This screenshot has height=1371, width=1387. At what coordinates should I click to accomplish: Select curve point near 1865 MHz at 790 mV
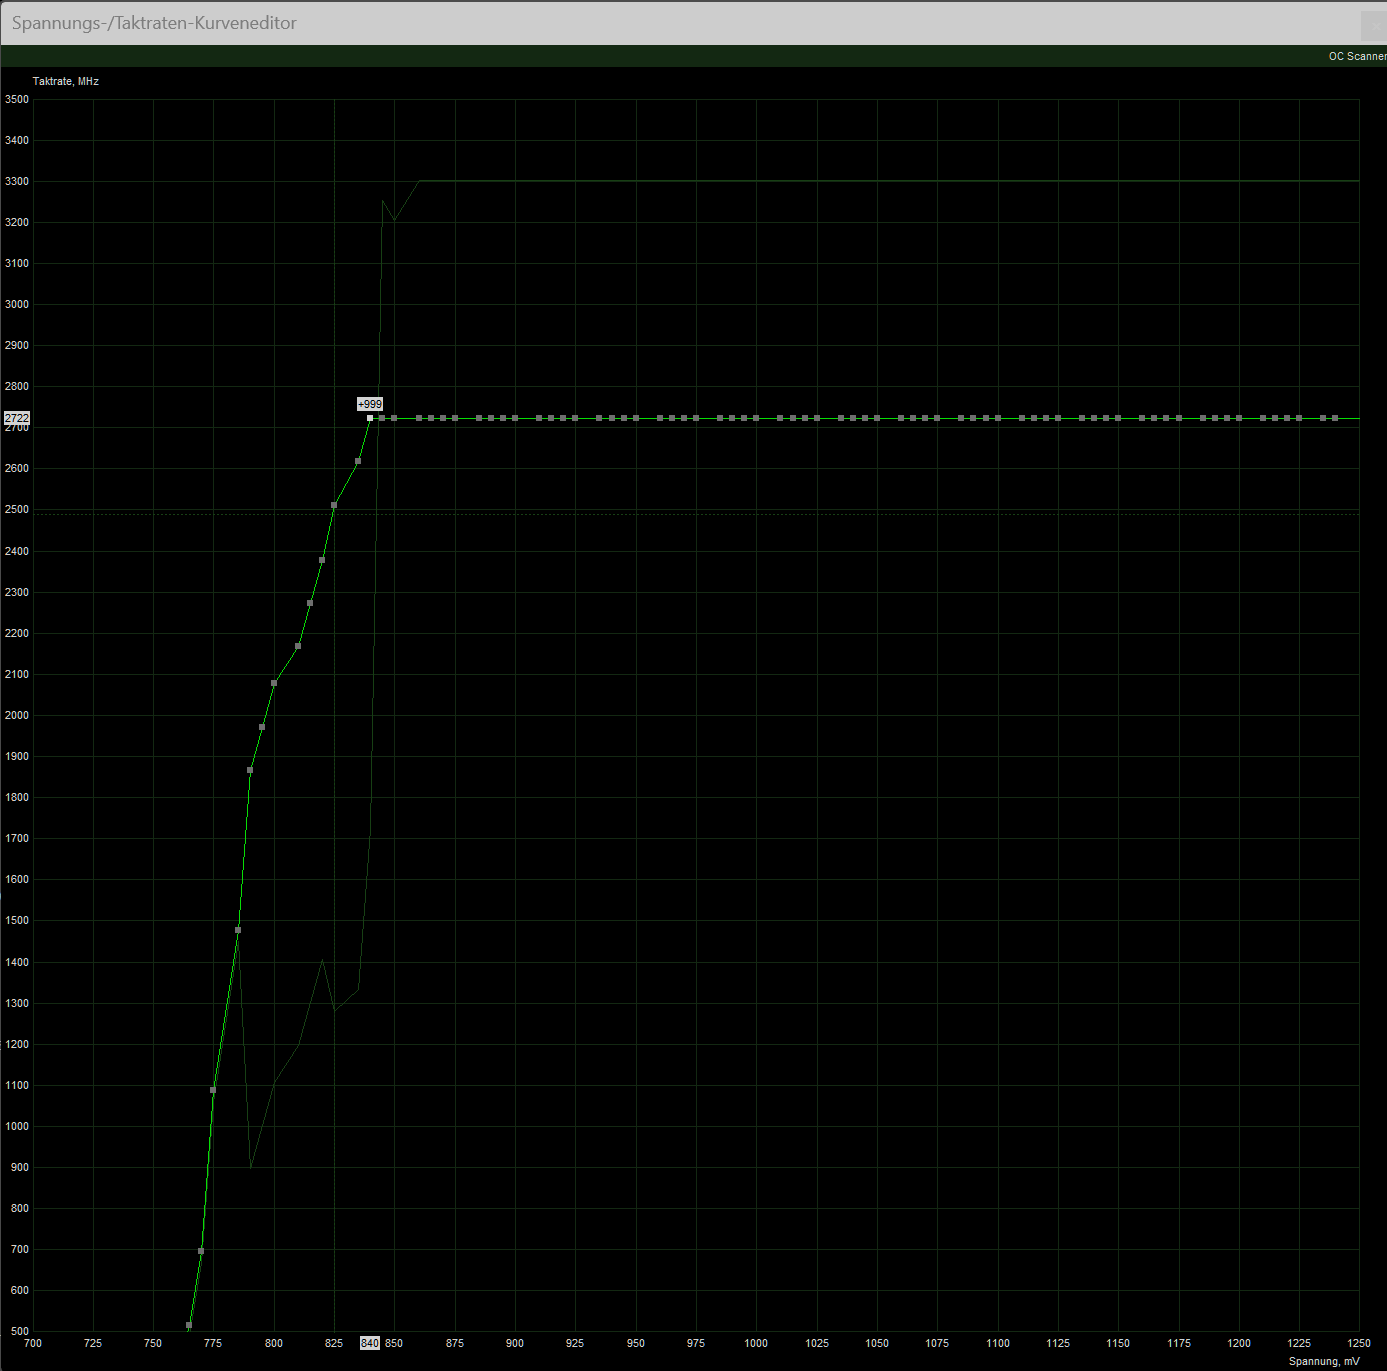(x=250, y=770)
